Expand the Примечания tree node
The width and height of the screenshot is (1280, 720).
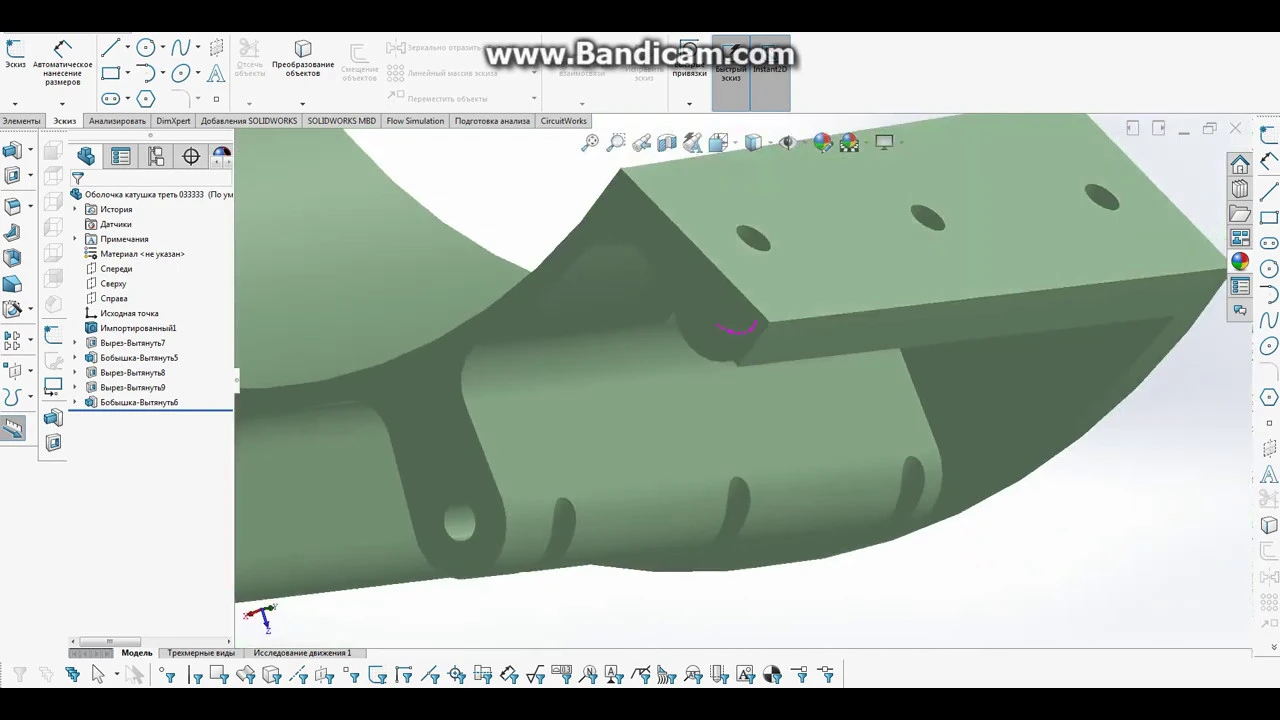click(x=75, y=239)
